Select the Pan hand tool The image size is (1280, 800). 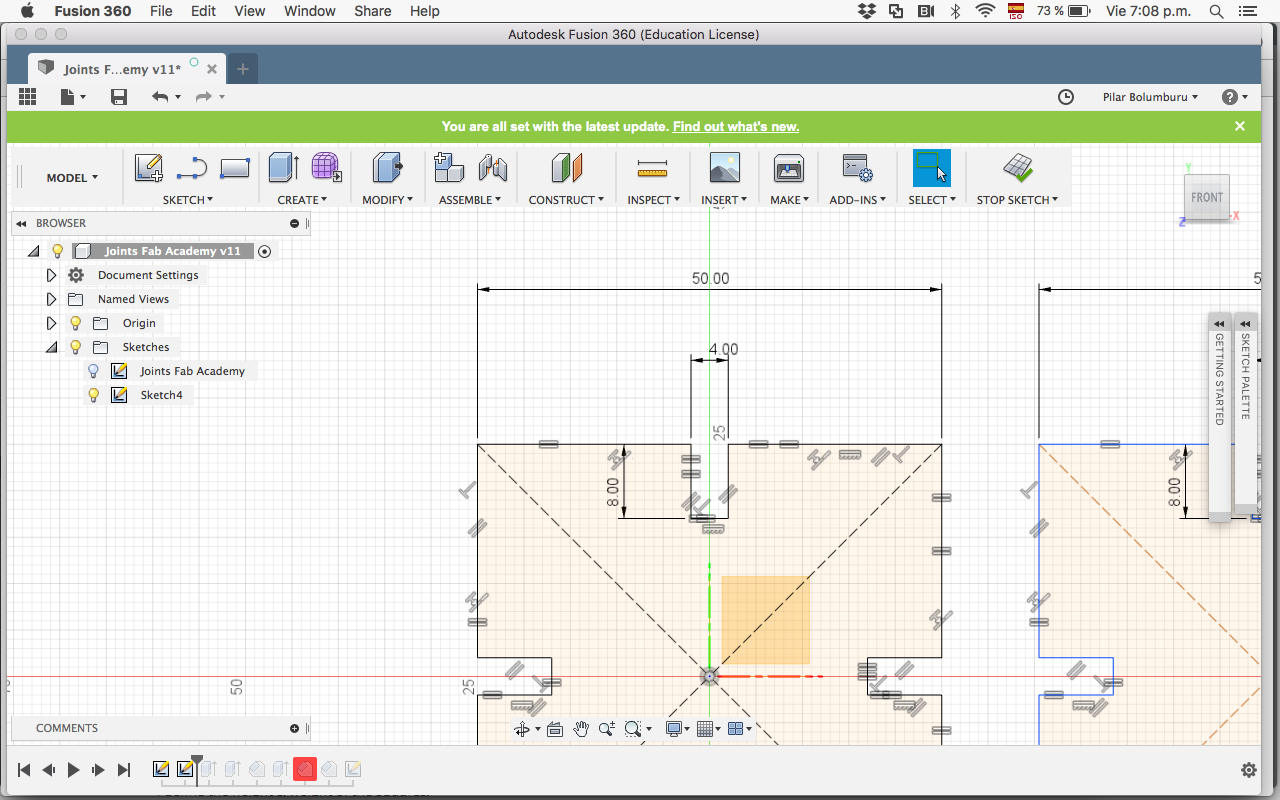pyautogui.click(x=581, y=729)
